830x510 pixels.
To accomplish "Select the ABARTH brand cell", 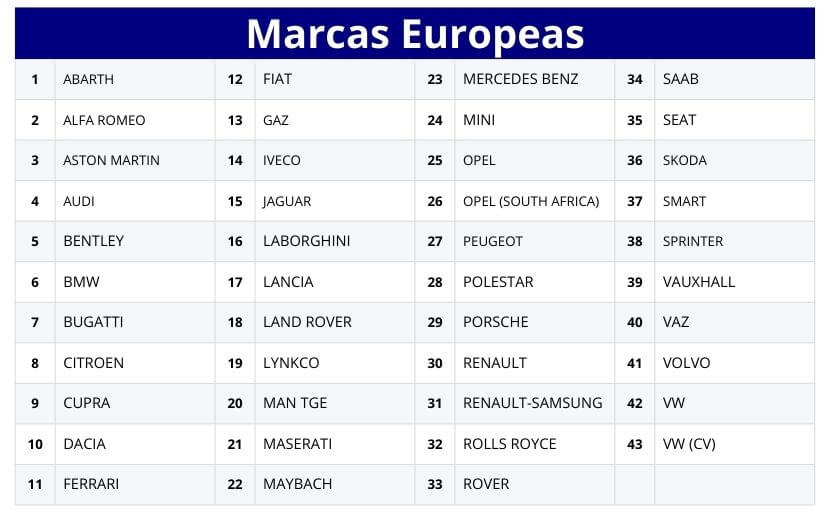I will click(89, 79).
